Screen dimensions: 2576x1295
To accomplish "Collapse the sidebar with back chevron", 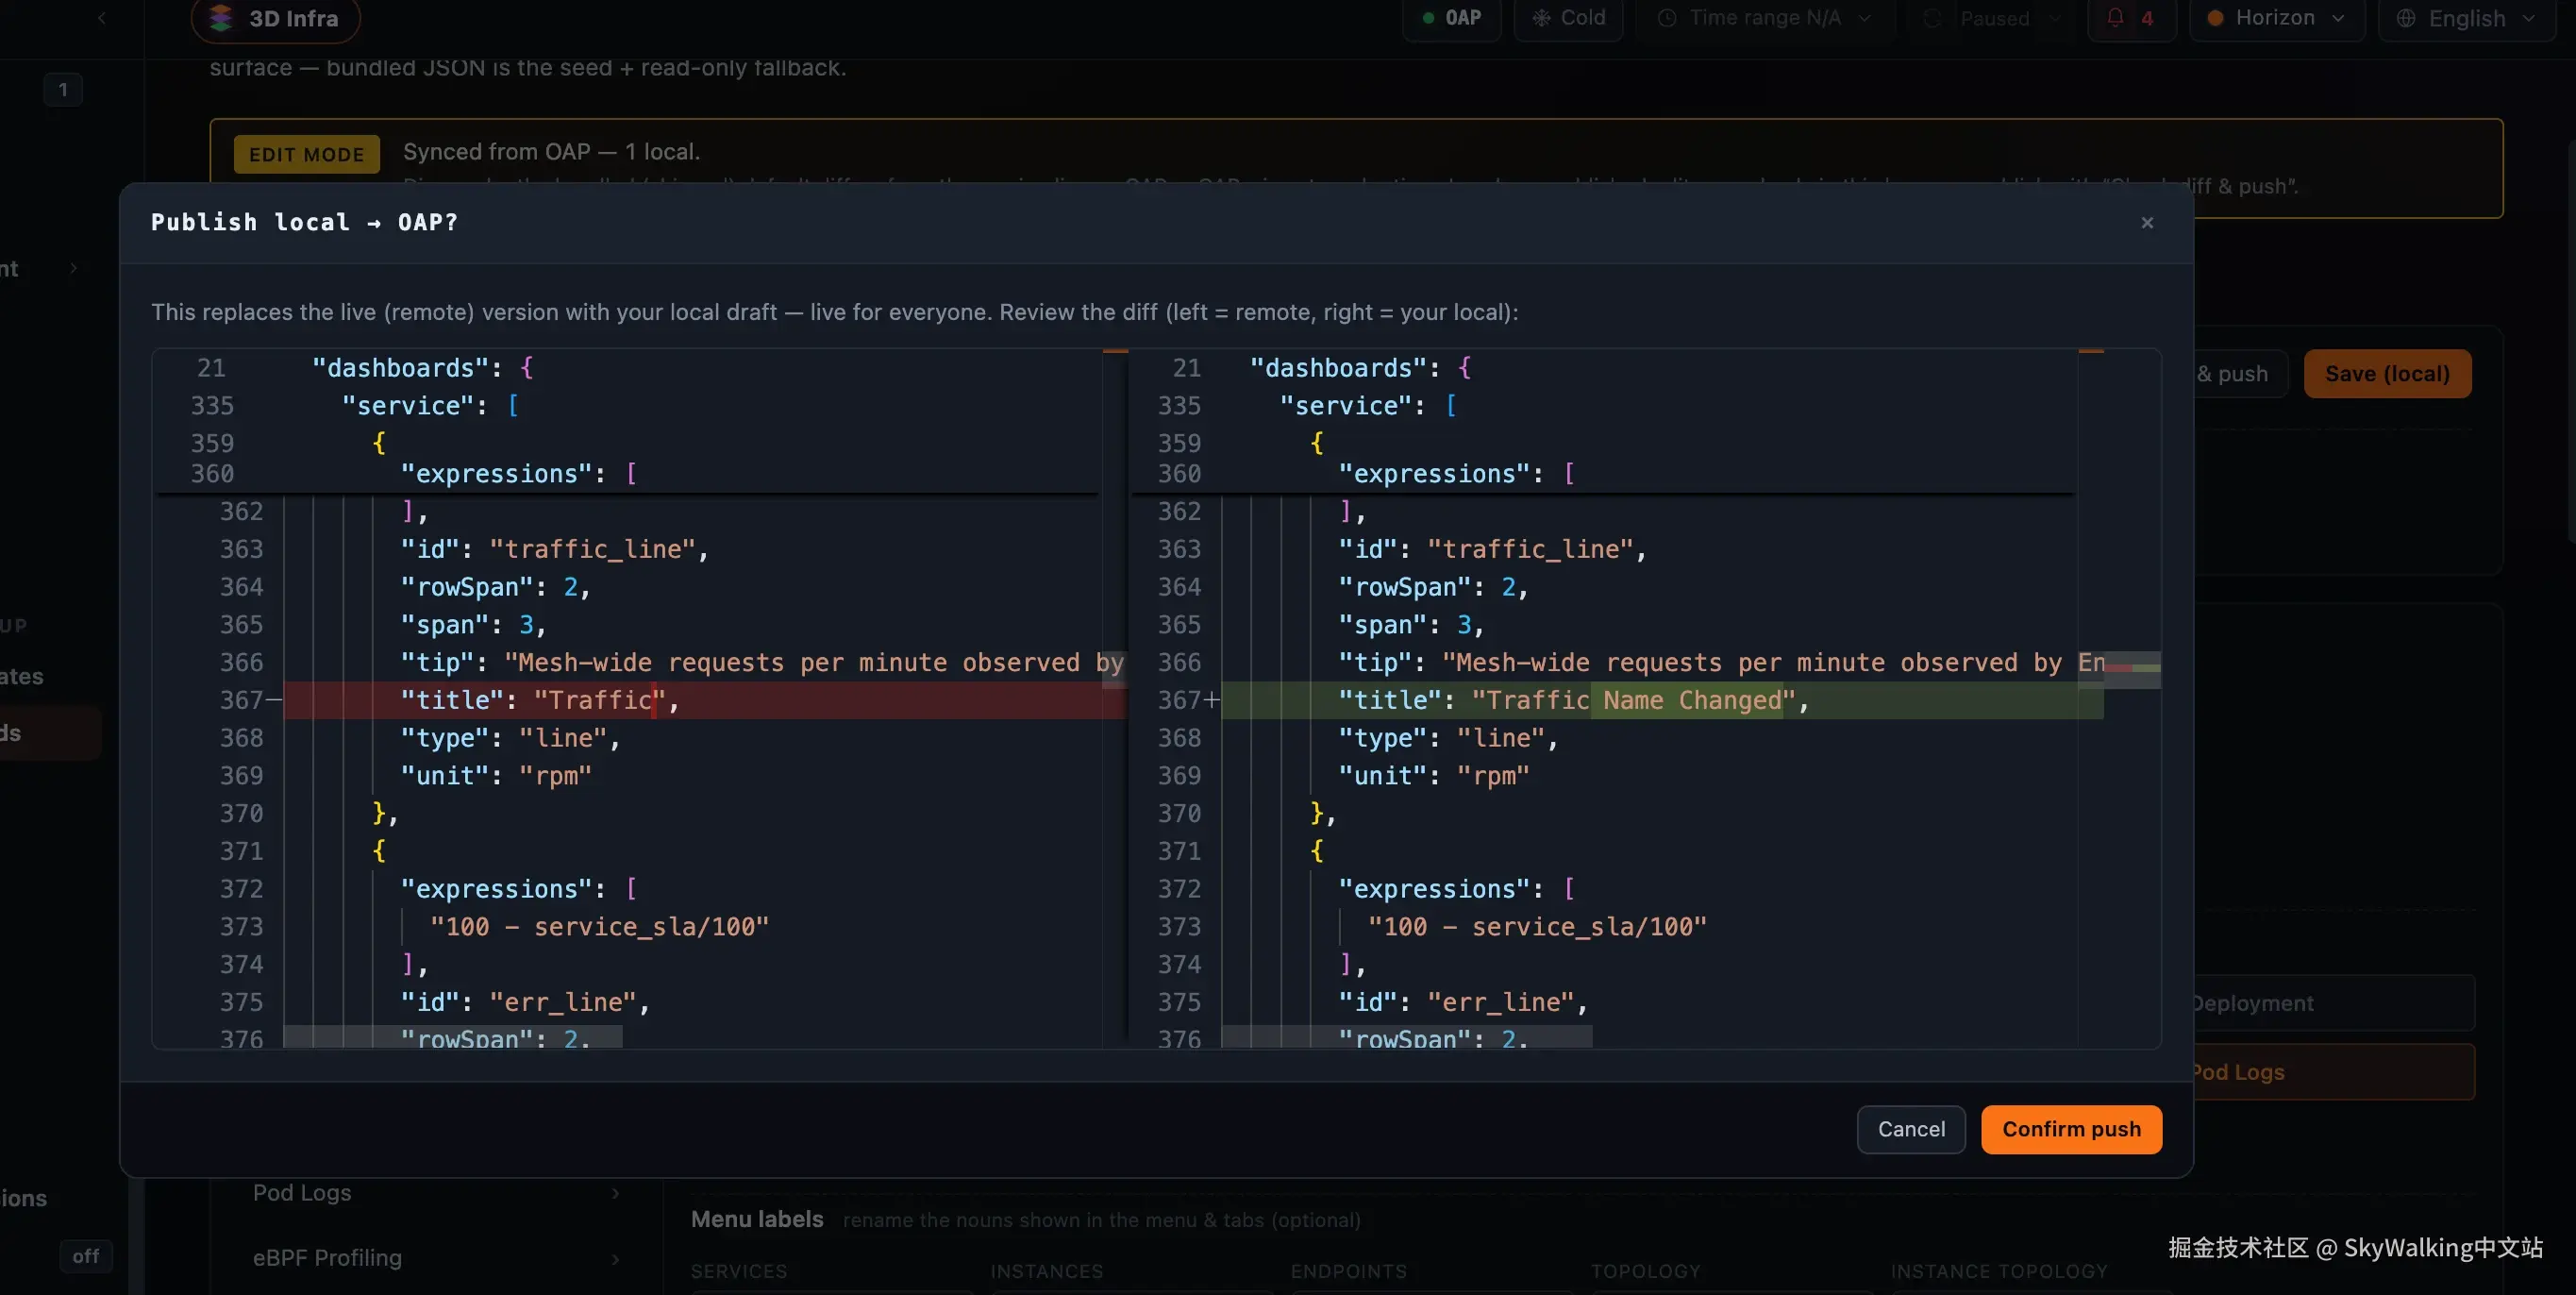I will click(x=101, y=18).
